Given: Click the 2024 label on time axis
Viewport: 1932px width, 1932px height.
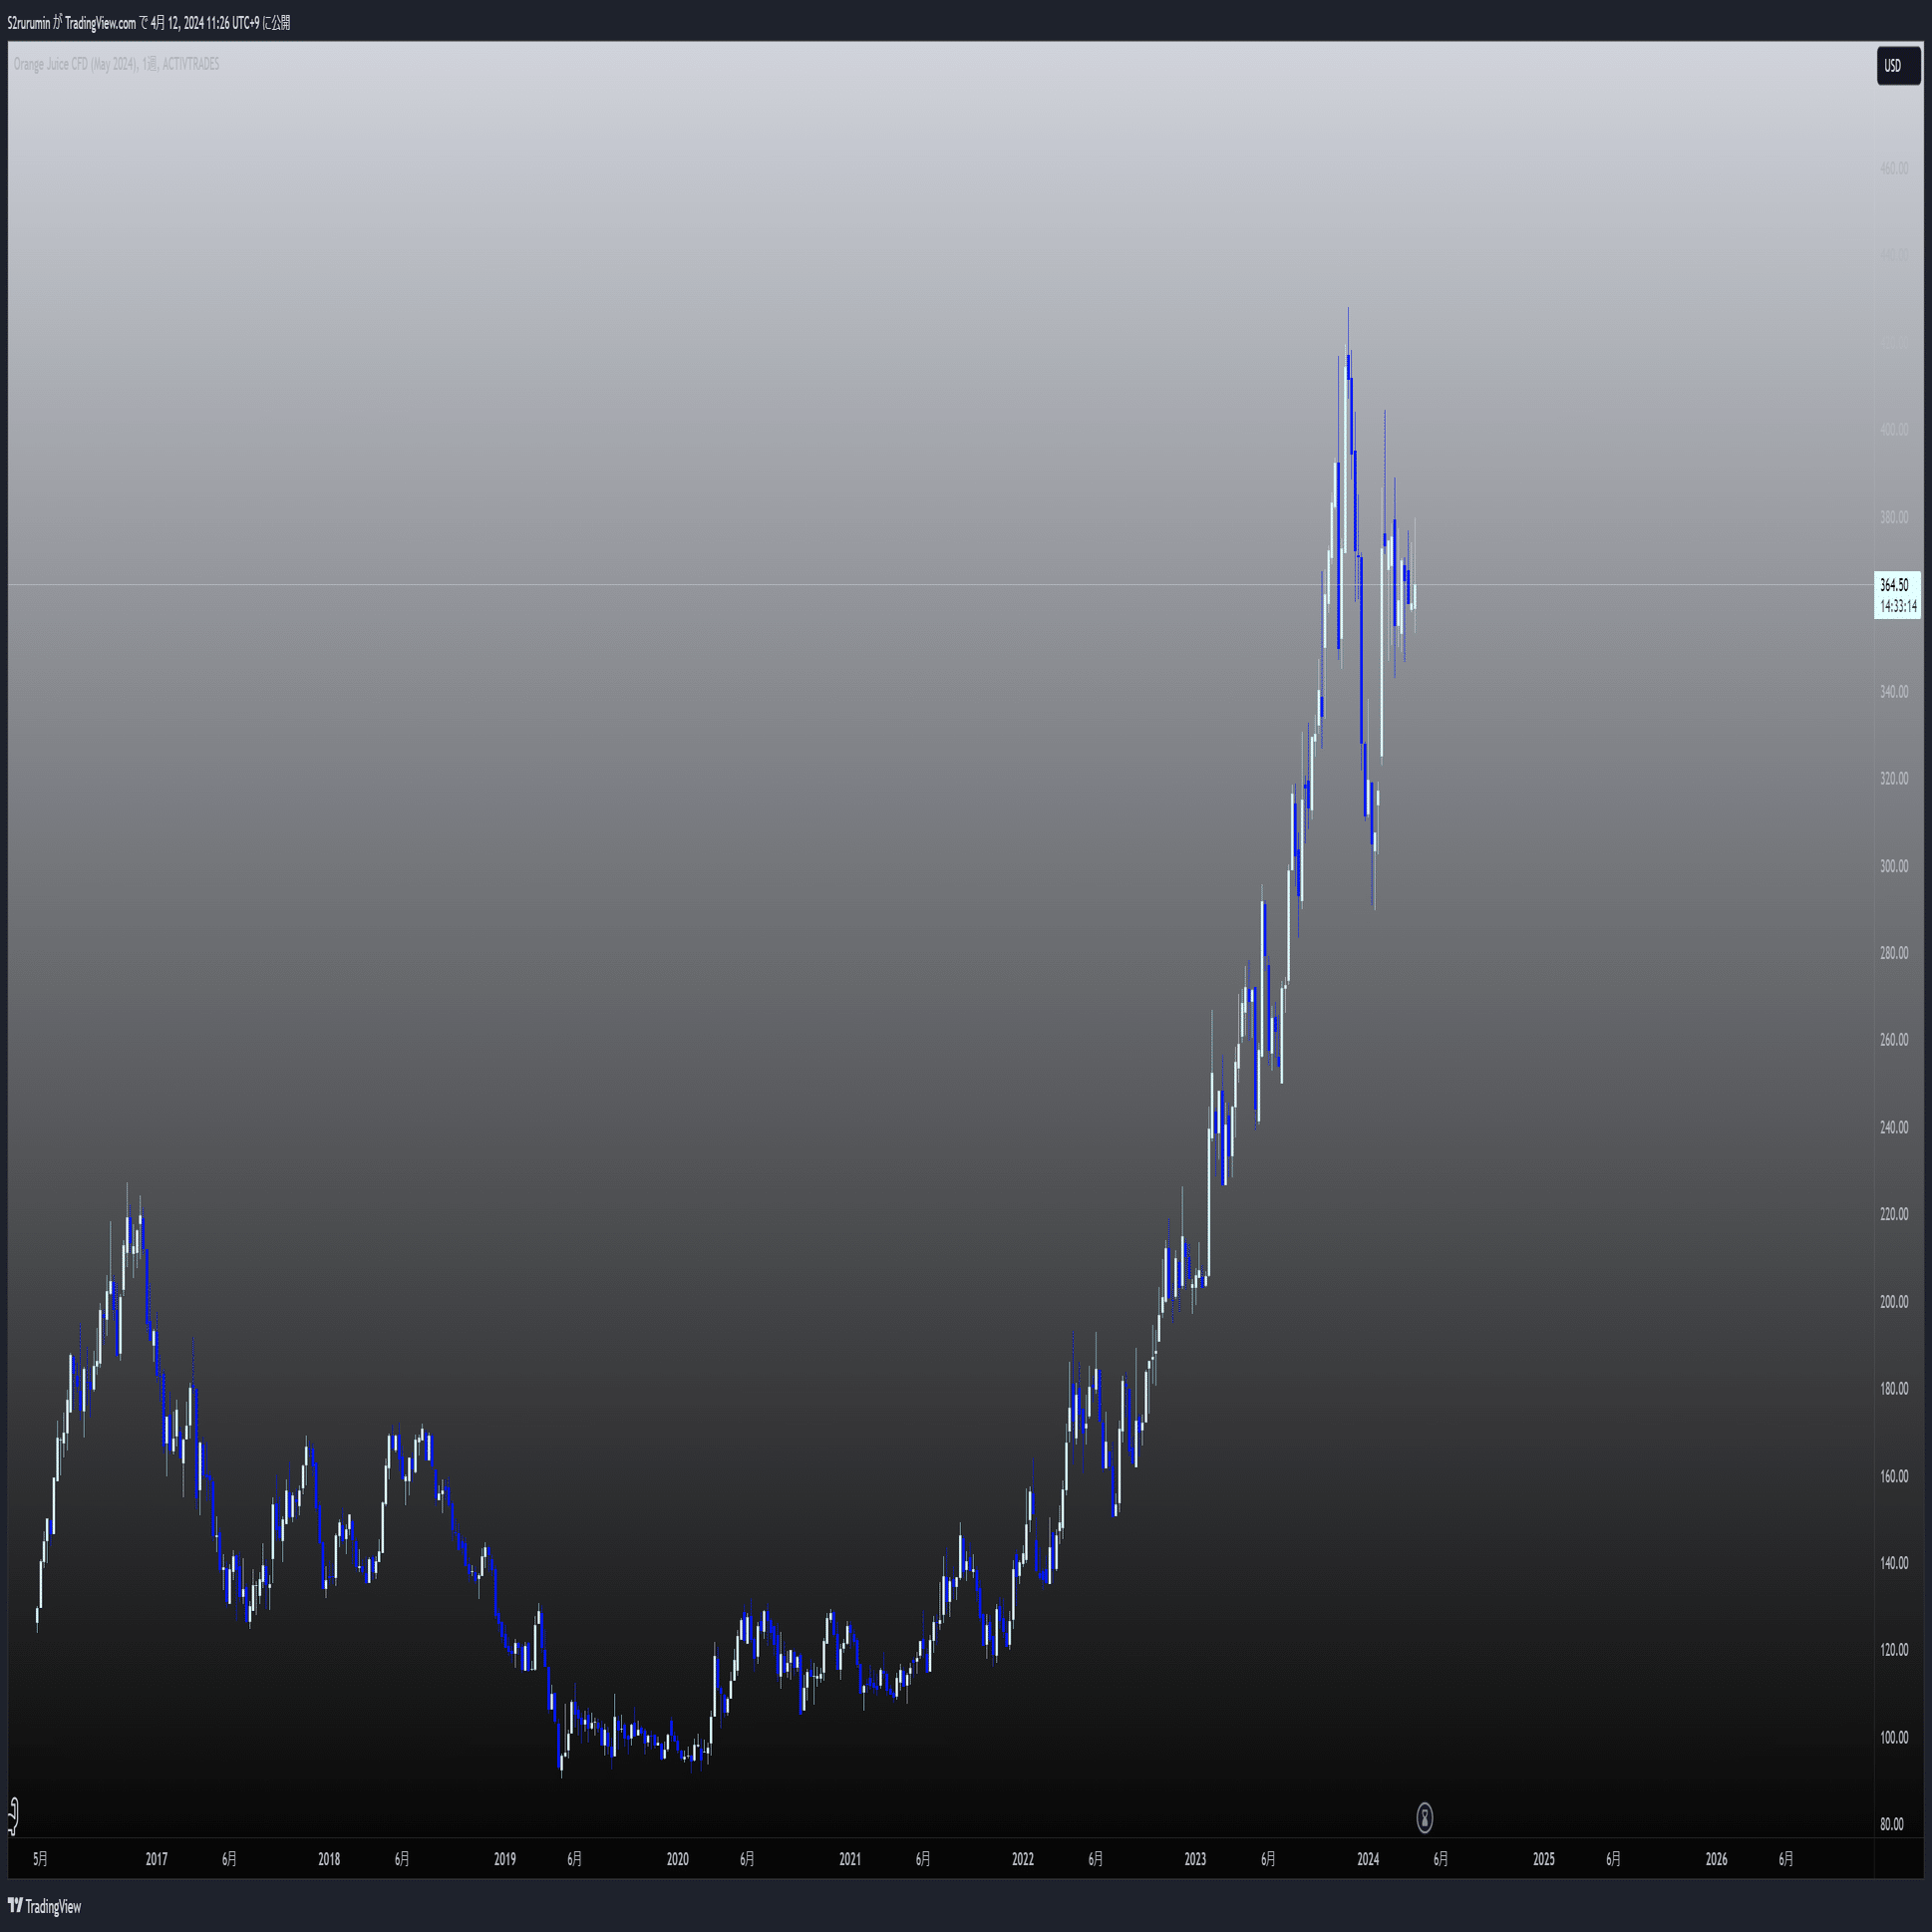Looking at the screenshot, I should [x=1367, y=1859].
